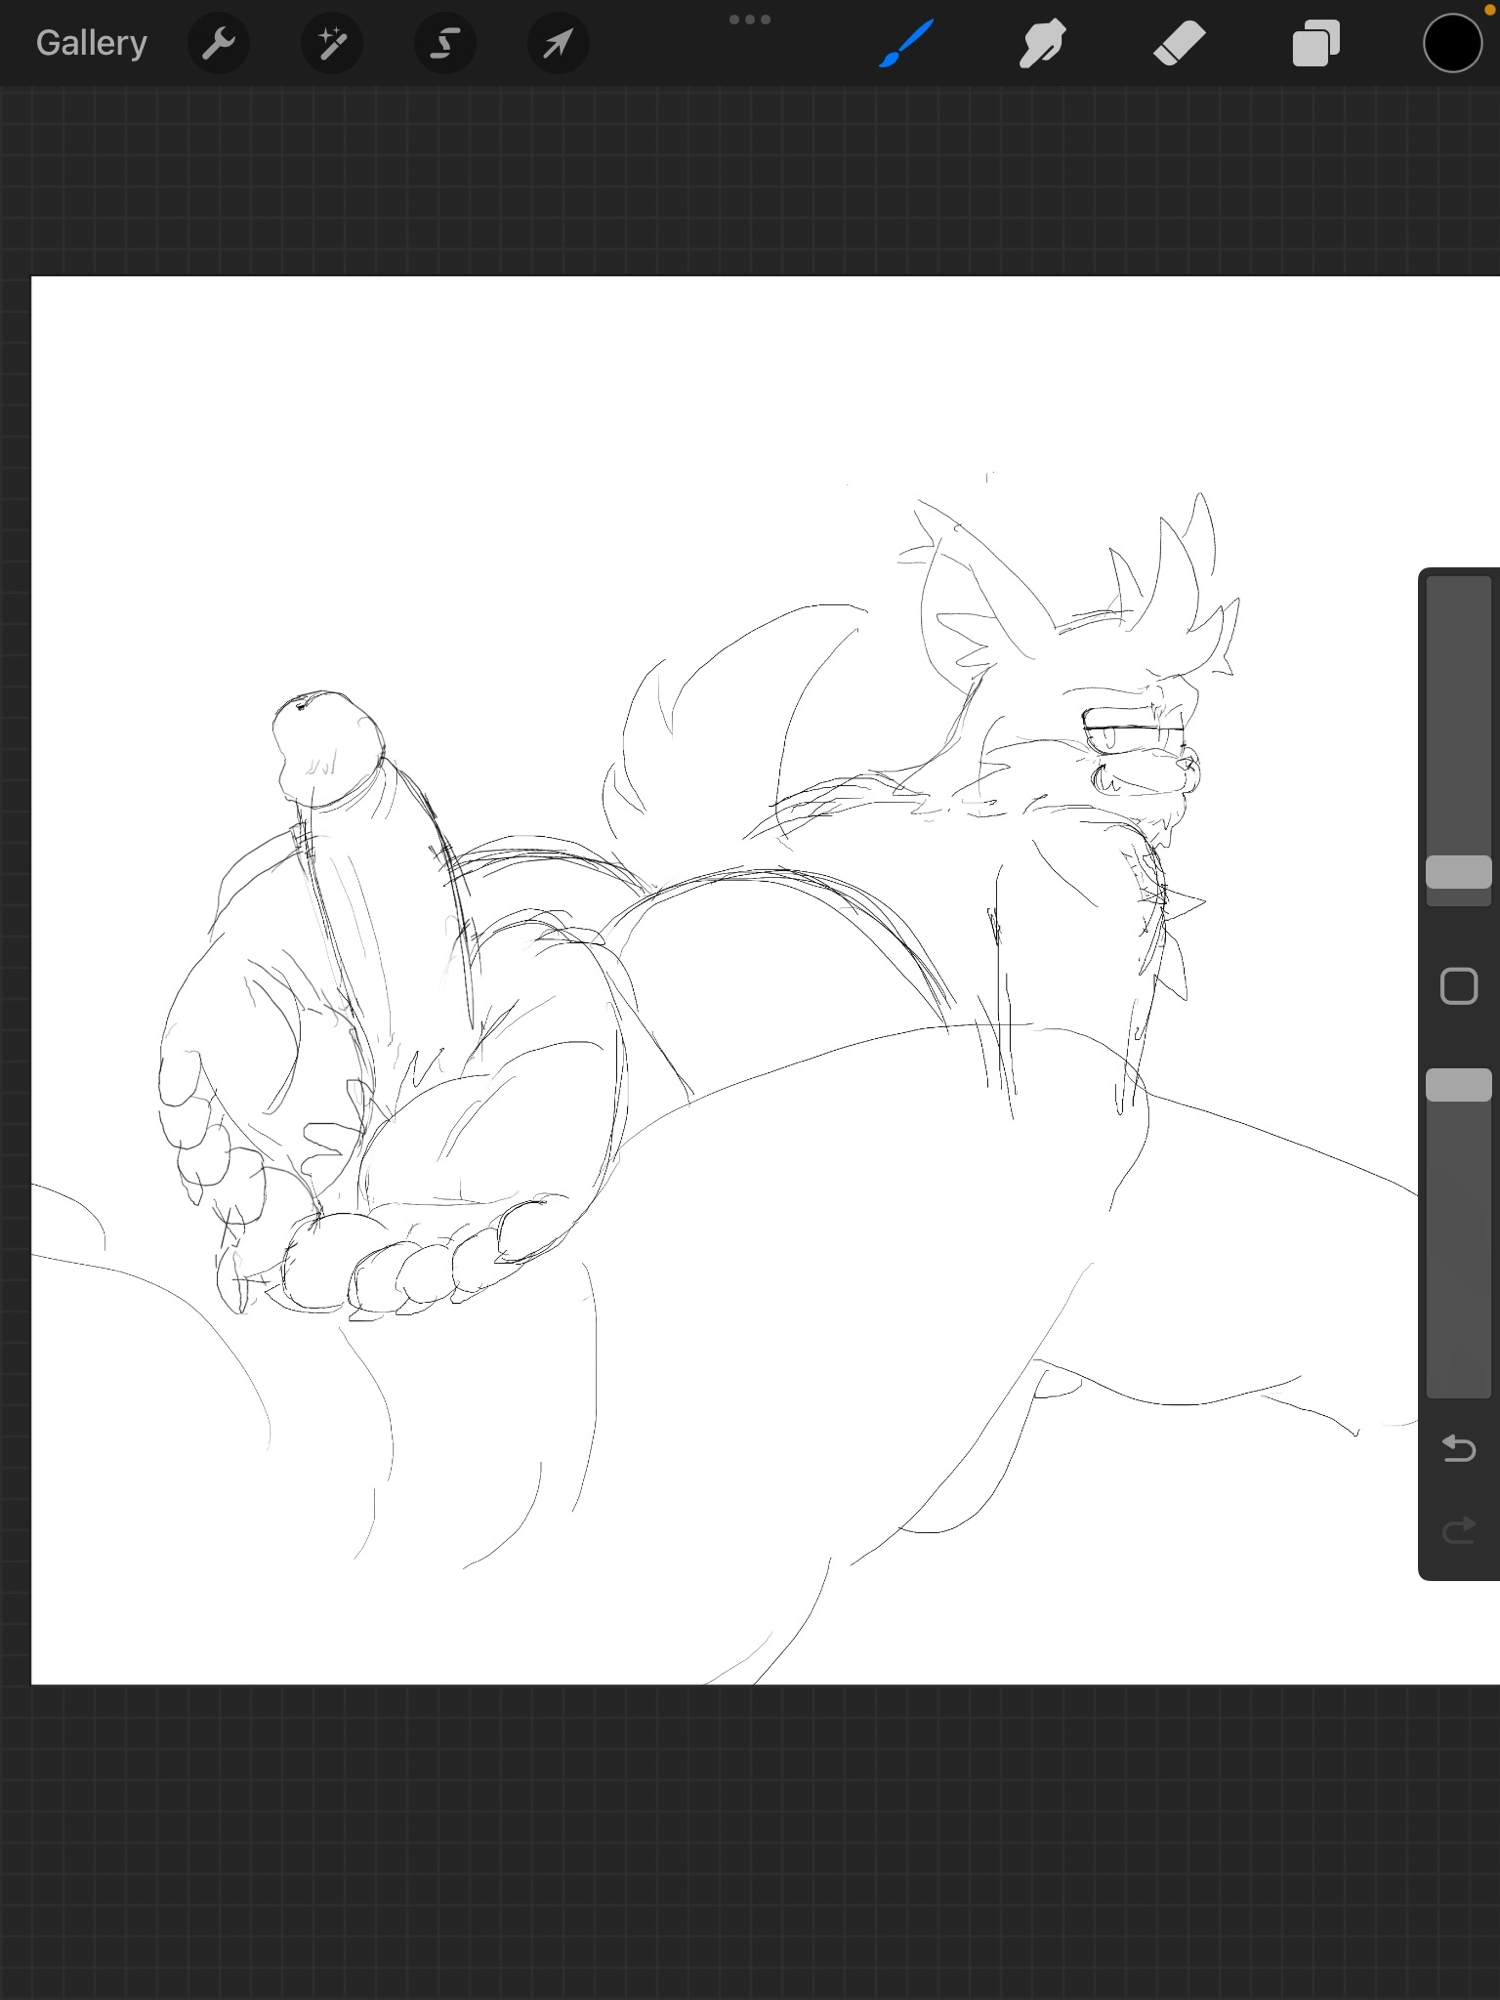This screenshot has width=1500, height=2000.
Task: Open the Gallery view
Action: tap(91, 43)
